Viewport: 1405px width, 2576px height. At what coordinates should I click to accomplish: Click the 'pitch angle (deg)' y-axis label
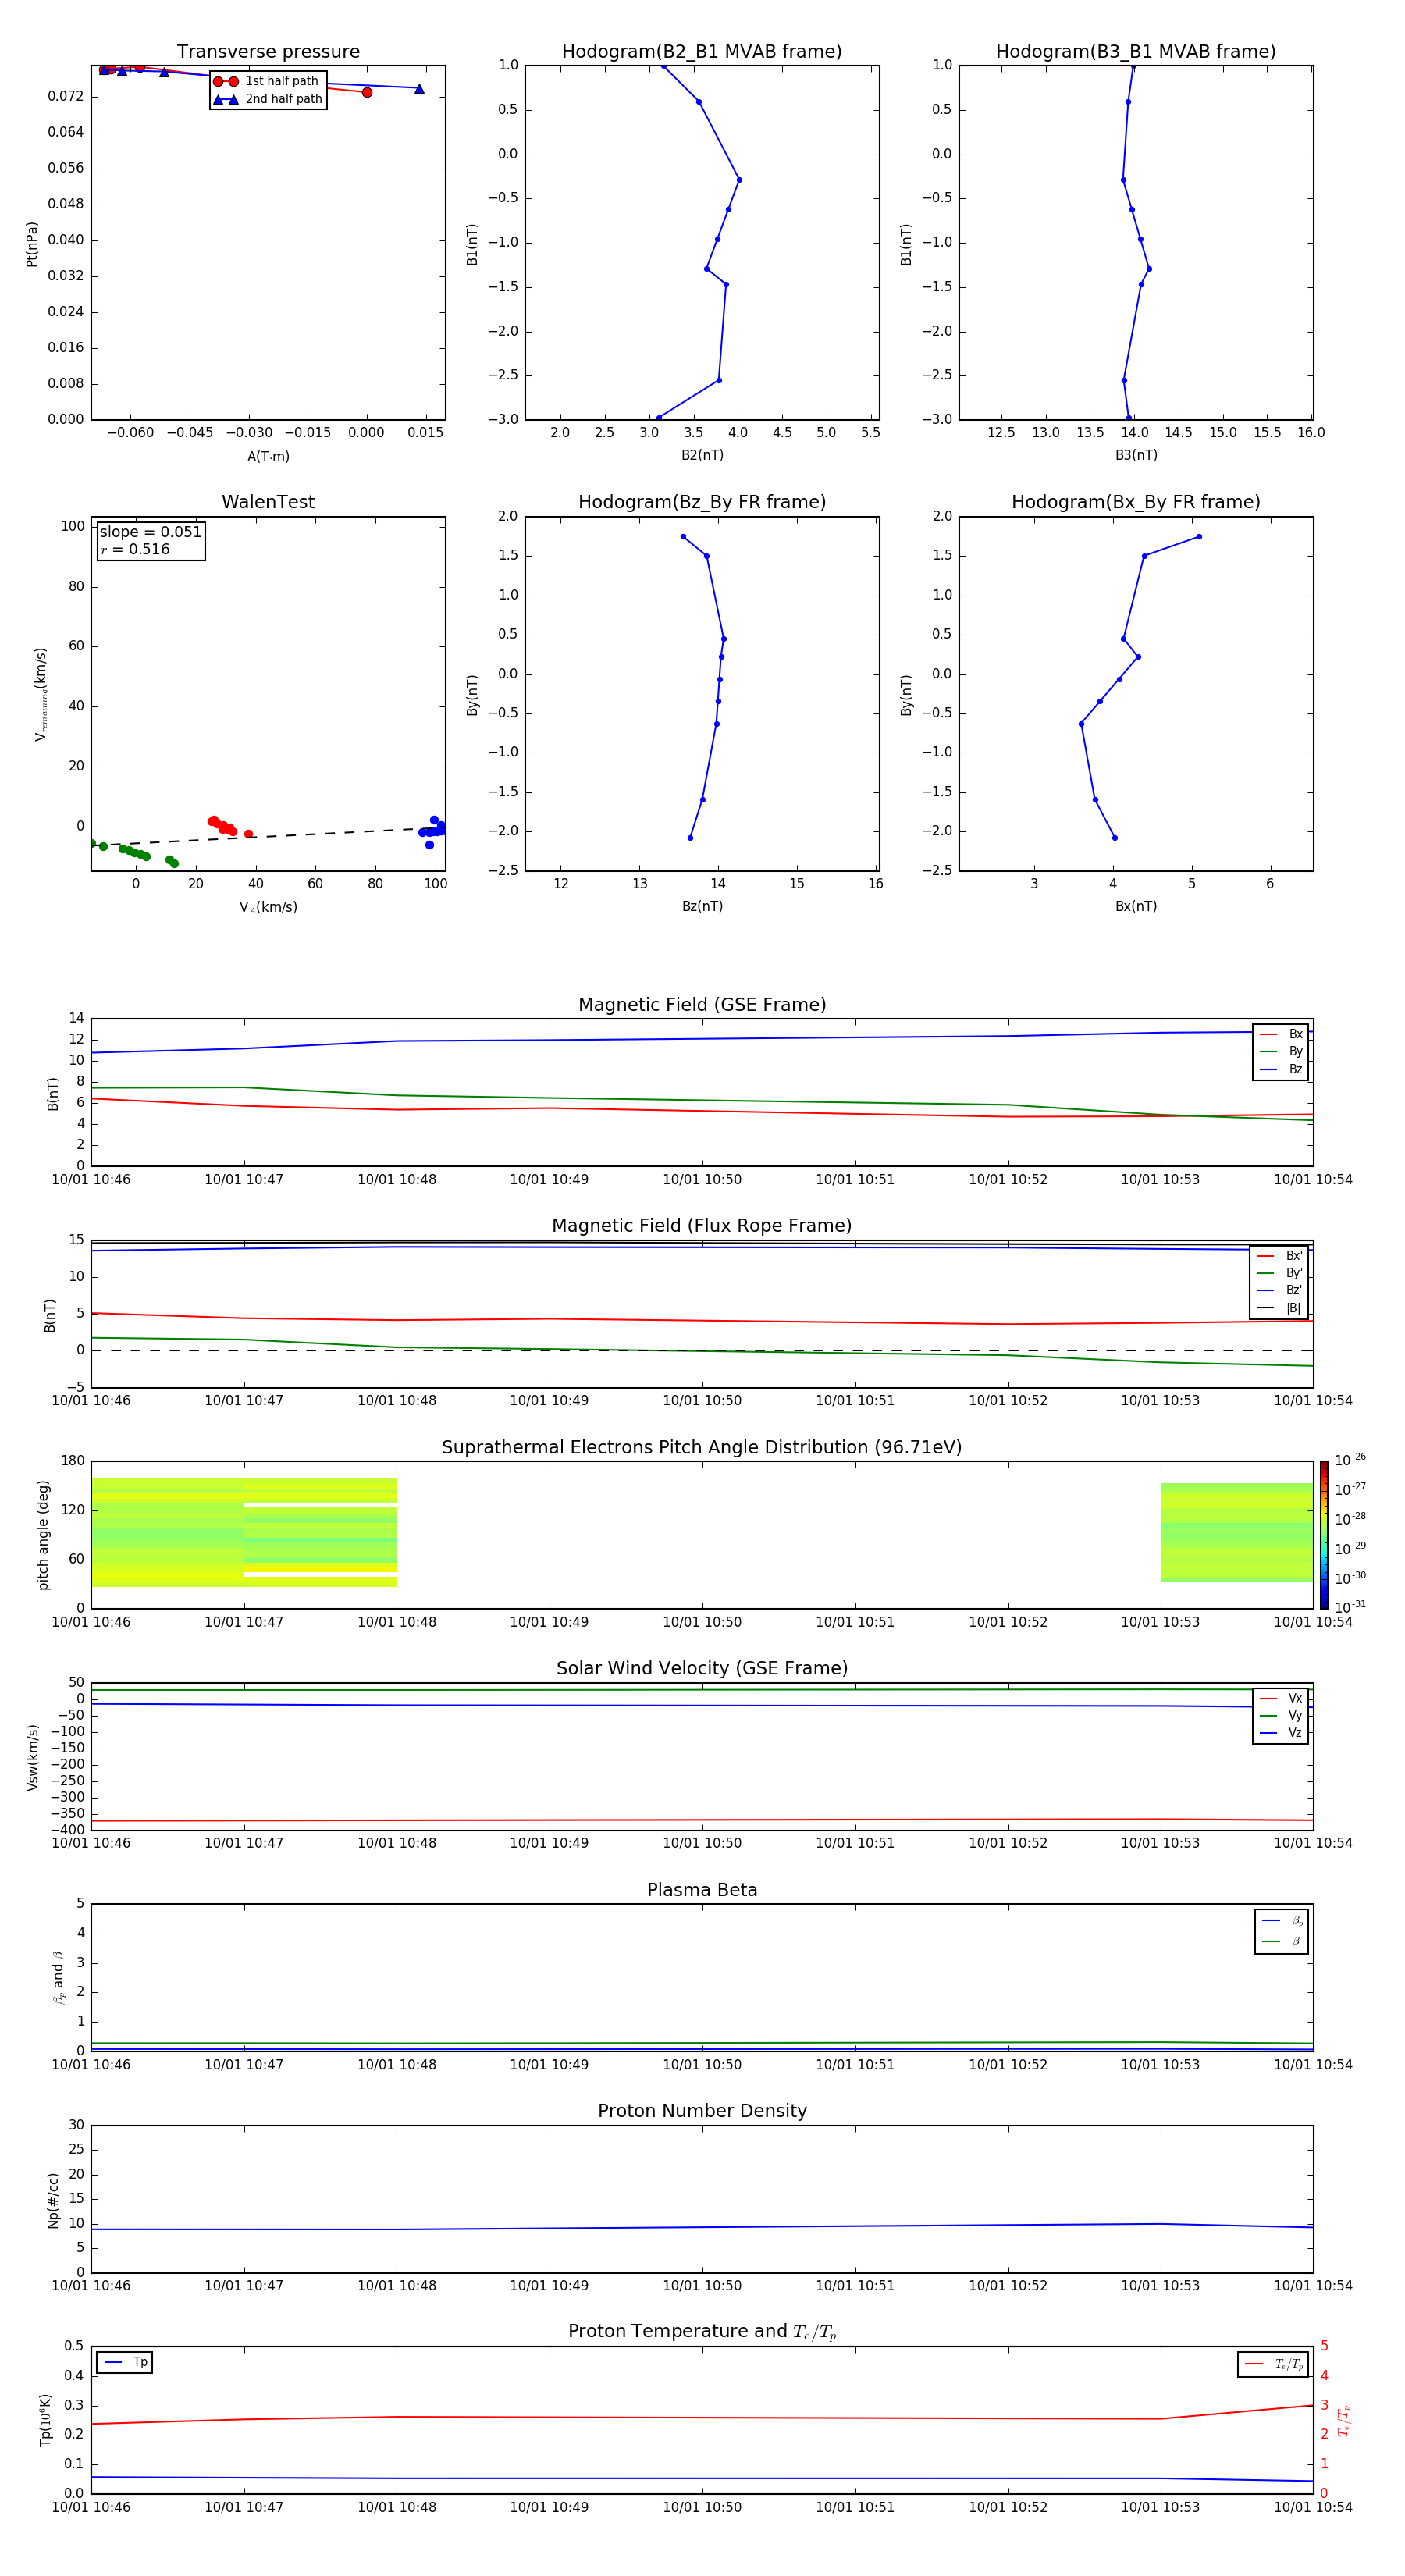click(x=43, y=1535)
